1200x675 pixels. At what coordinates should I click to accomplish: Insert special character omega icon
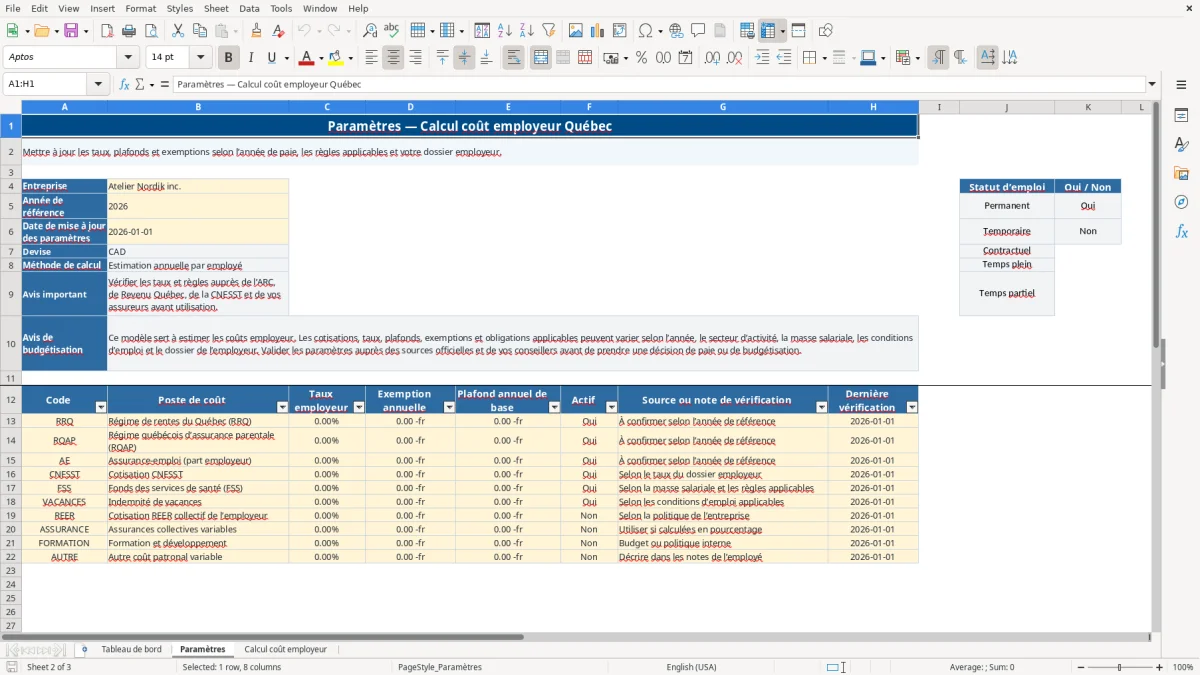pos(645,31)
